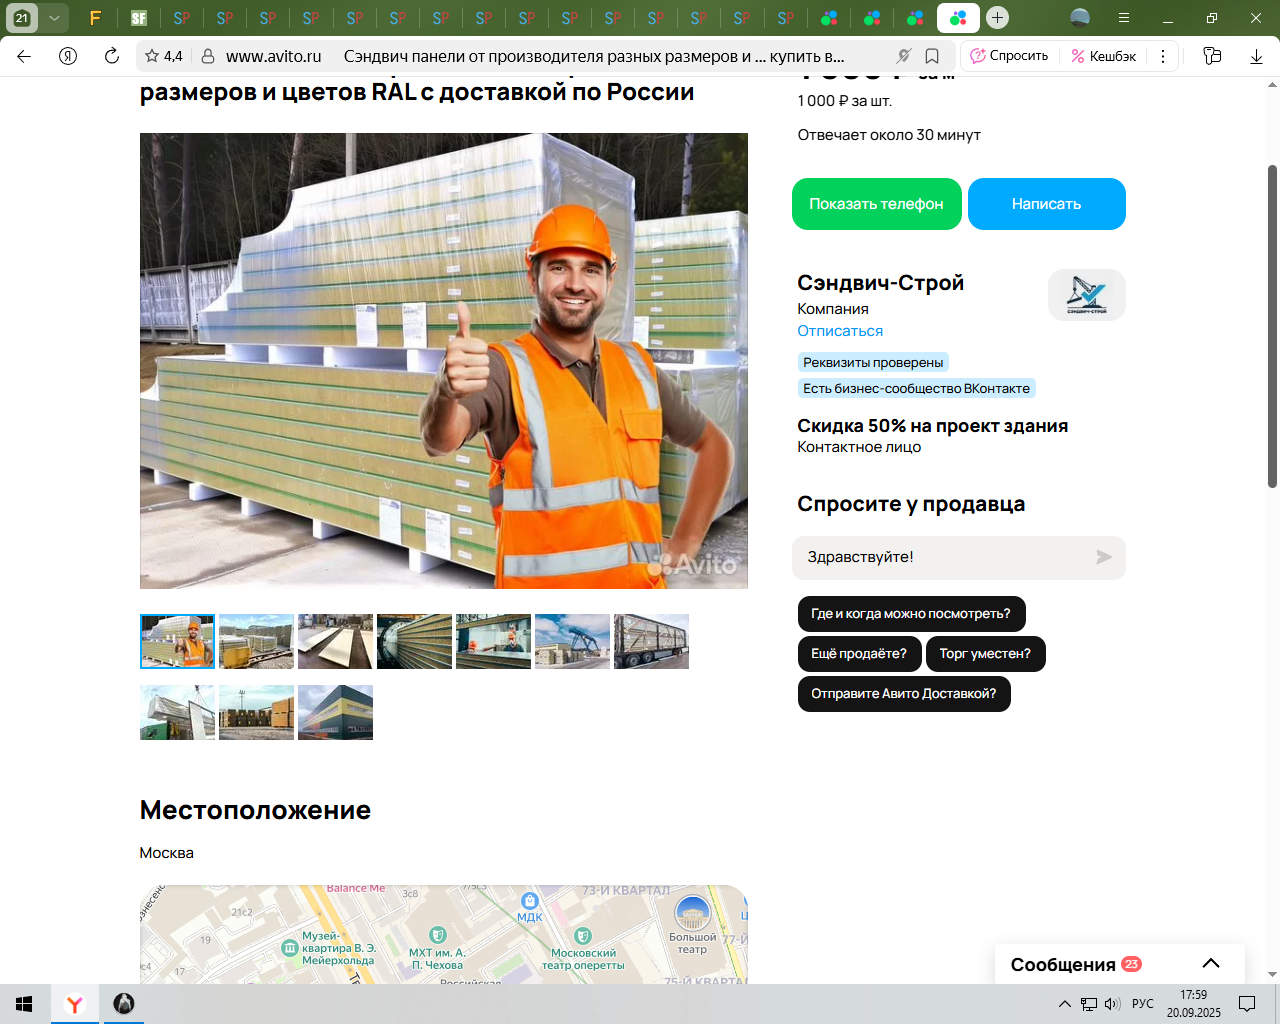Switch to the green SF tab

click(138, 18)
